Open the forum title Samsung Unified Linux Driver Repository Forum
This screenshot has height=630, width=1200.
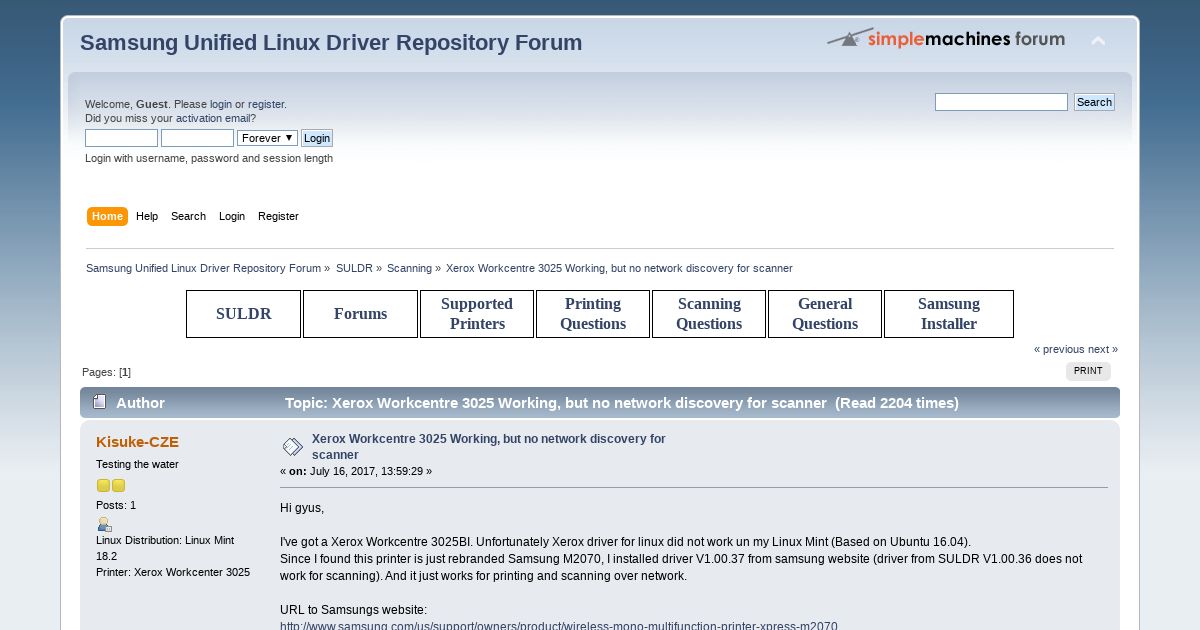[331, 43]
